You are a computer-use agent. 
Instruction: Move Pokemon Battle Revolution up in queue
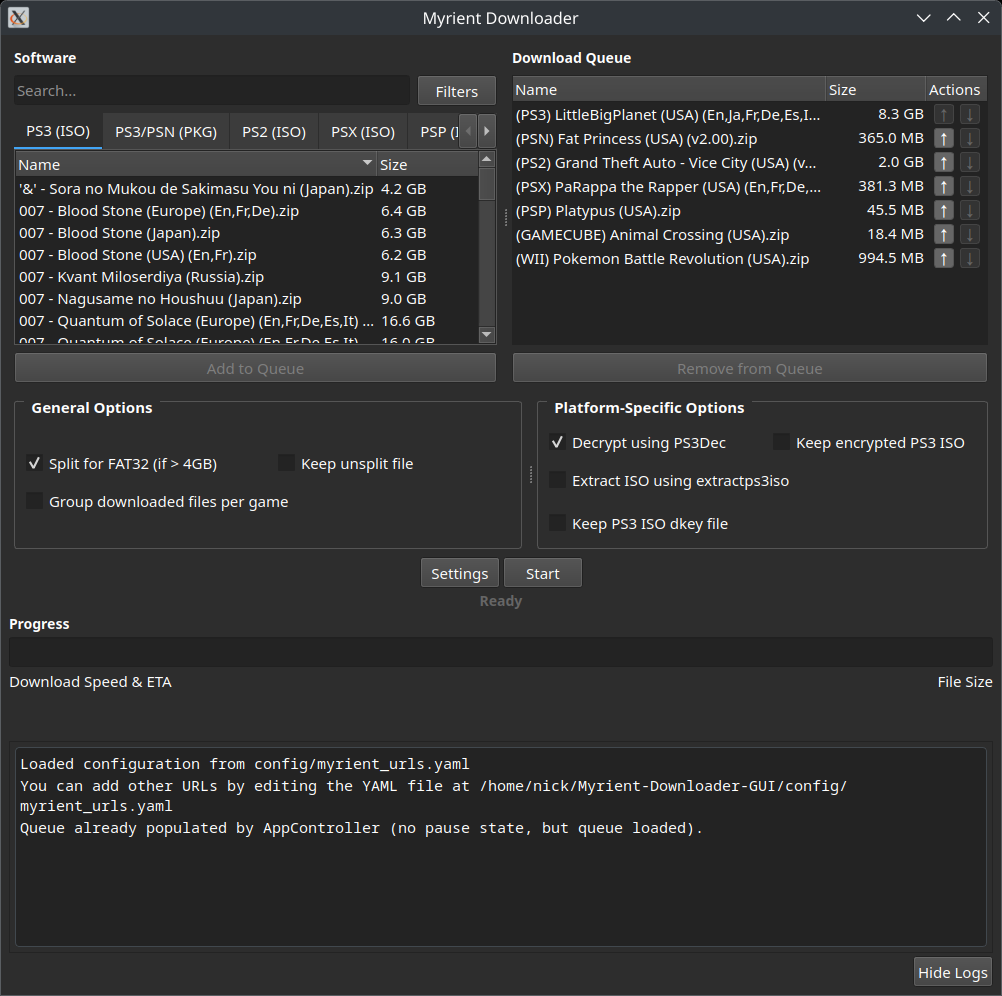tap(943, 258)
